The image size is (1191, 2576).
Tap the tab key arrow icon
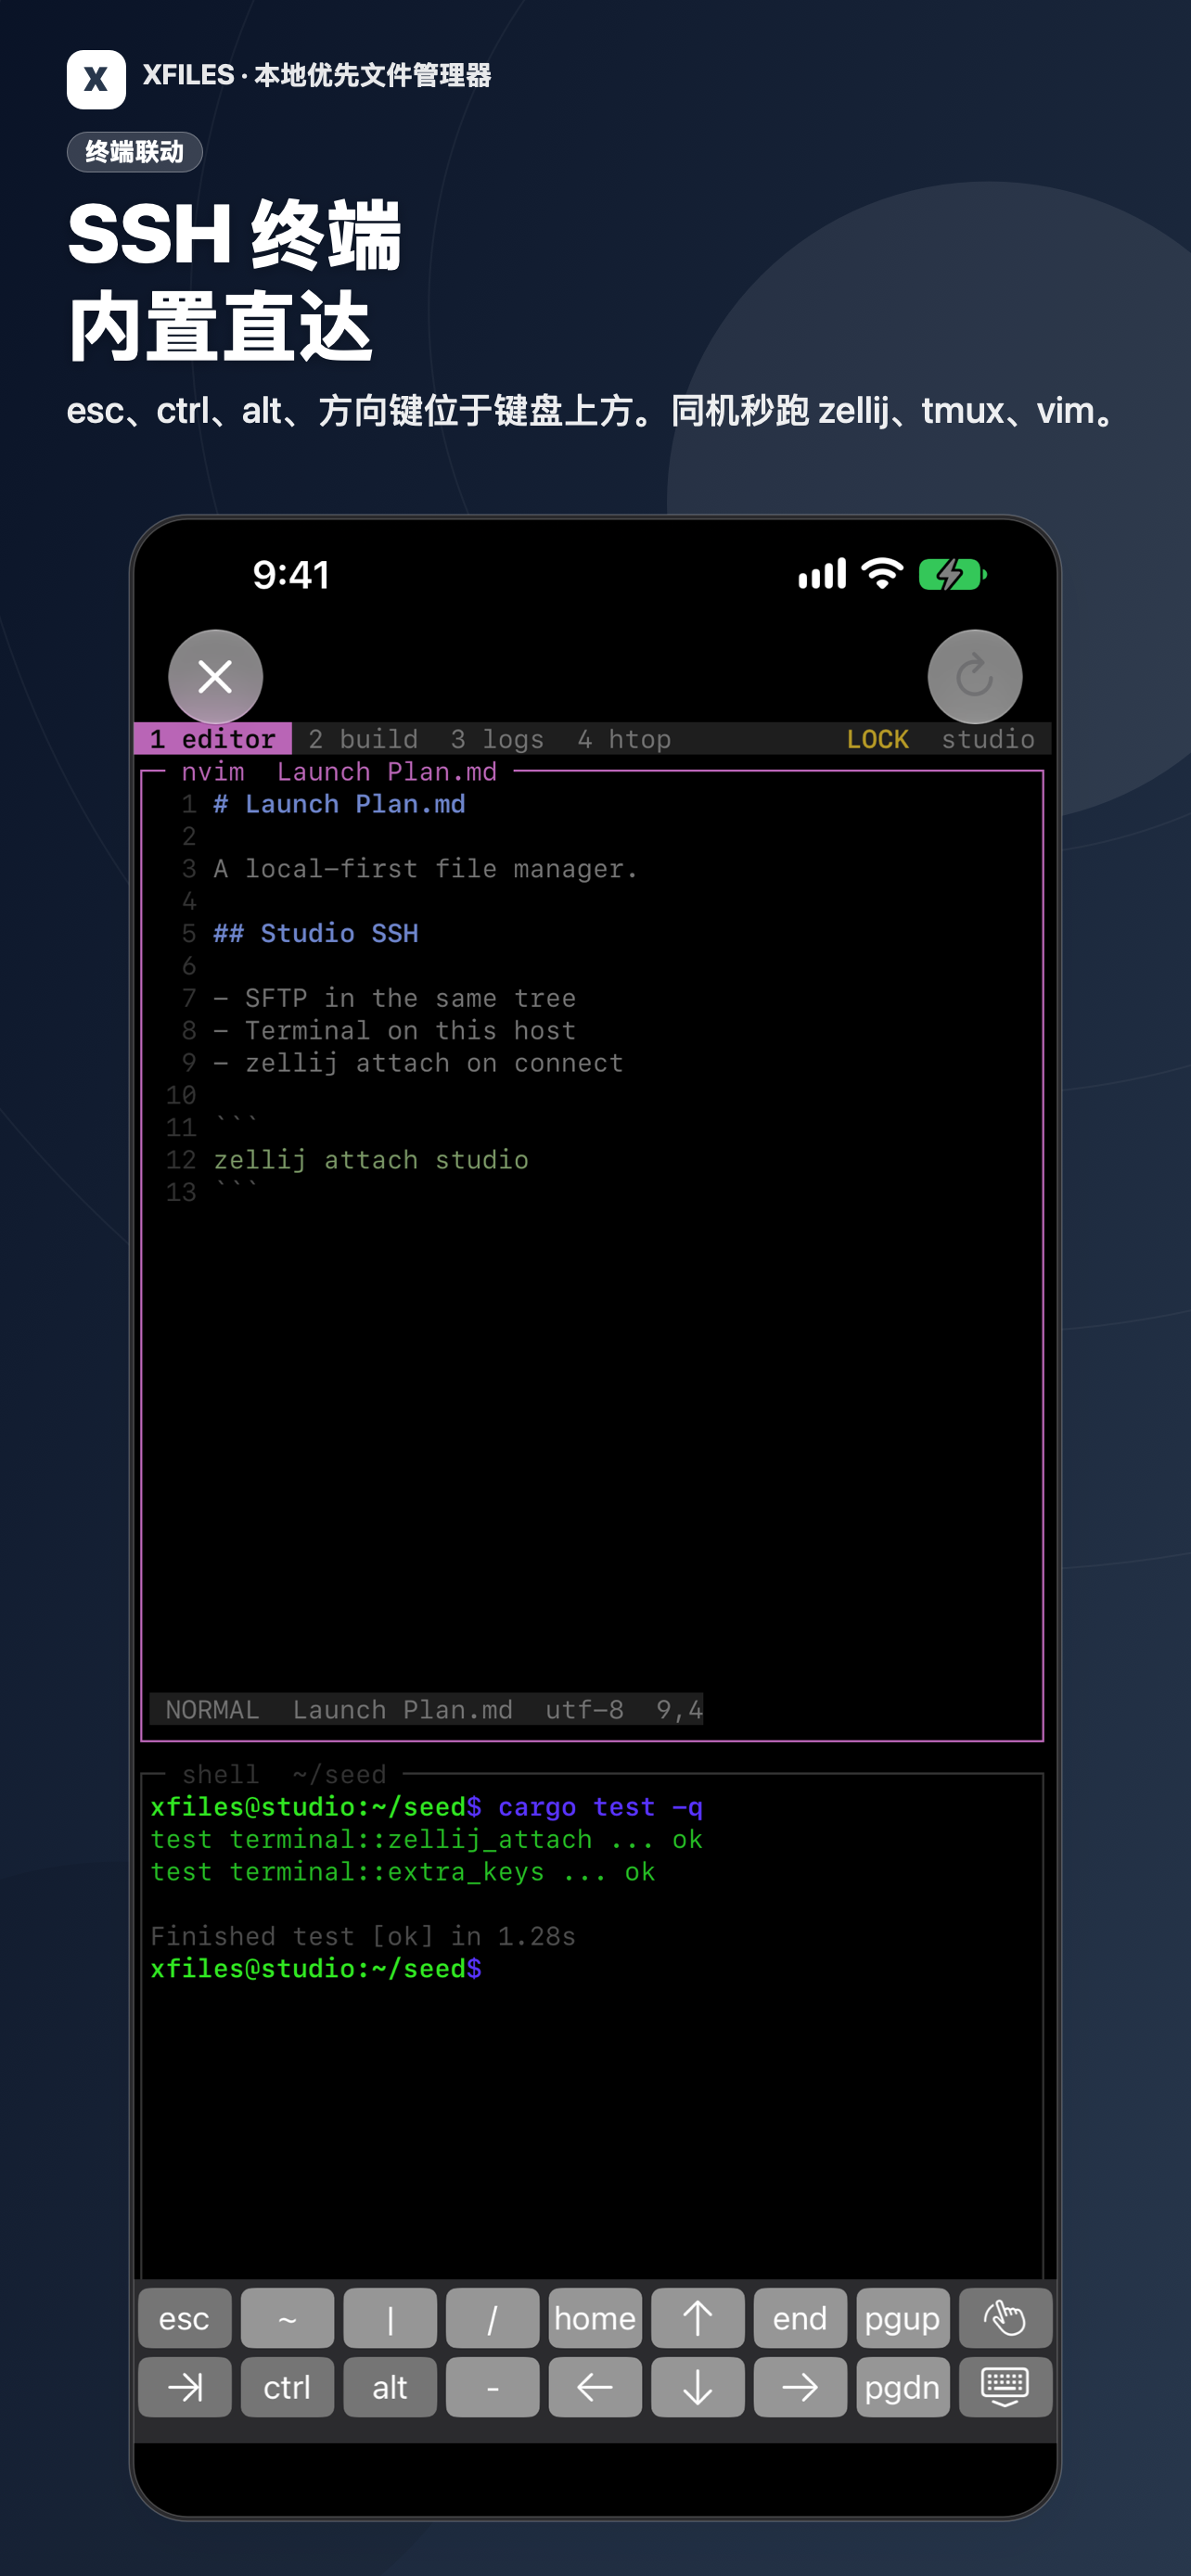185,2387
